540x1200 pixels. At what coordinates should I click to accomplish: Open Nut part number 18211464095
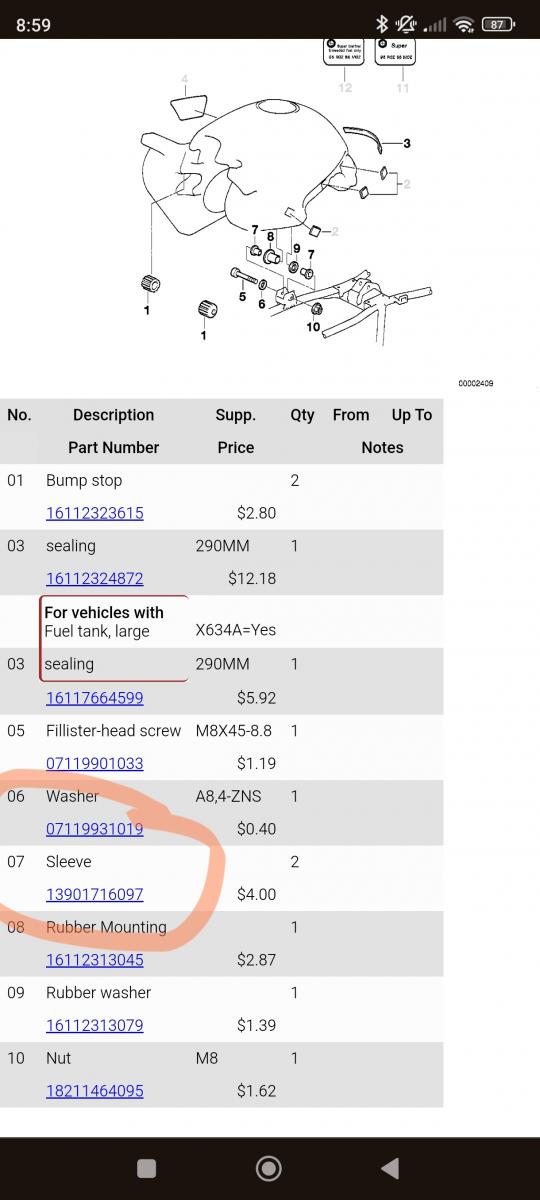(x=95, y=1091)
